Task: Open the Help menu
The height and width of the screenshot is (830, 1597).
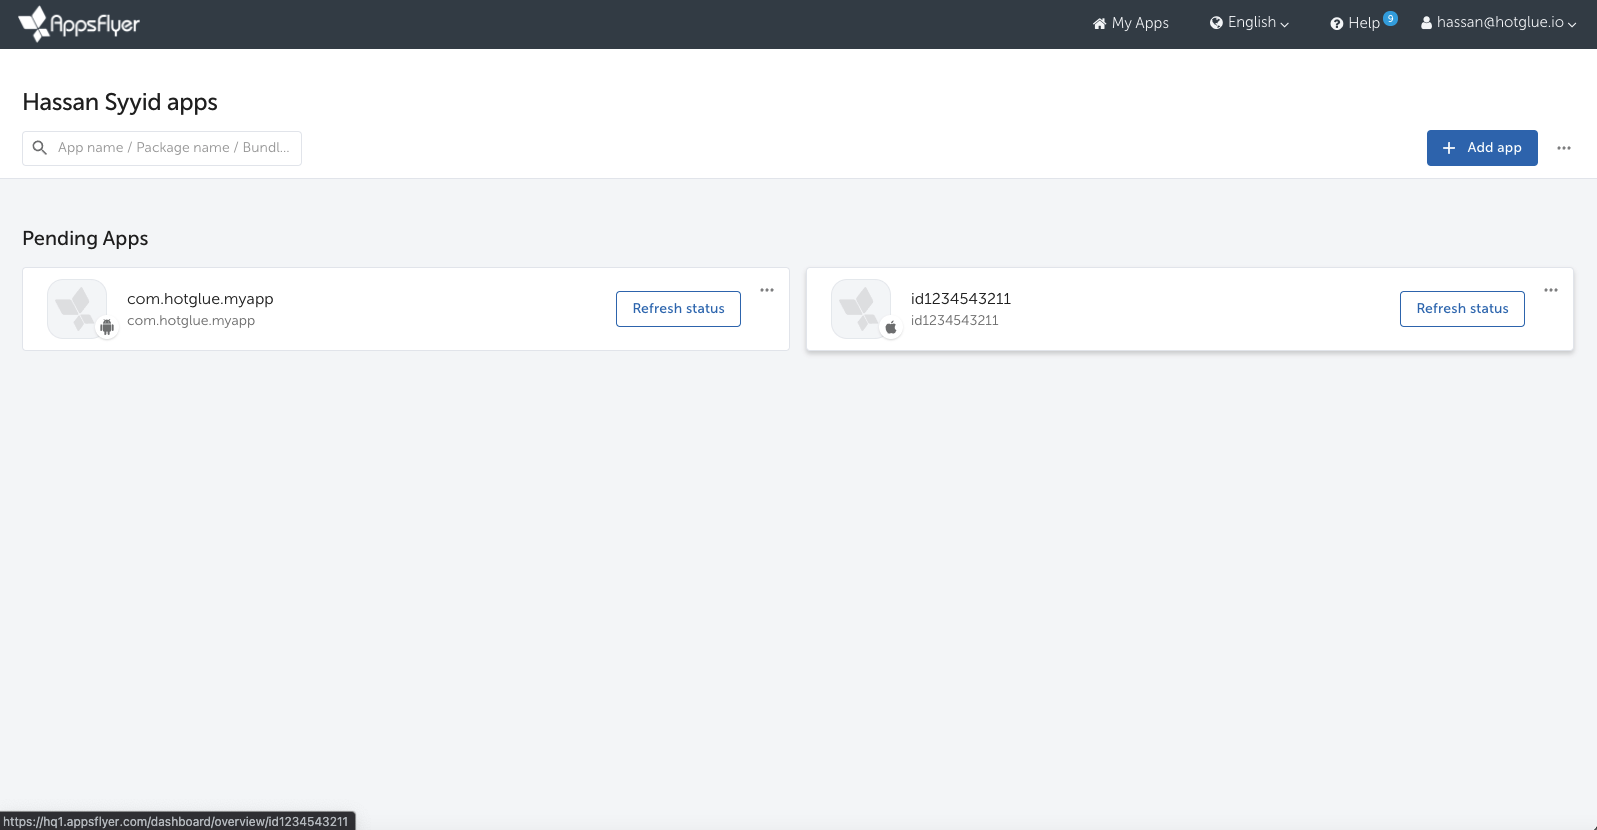Action: pyautogui.click(x=1355, y=23)
